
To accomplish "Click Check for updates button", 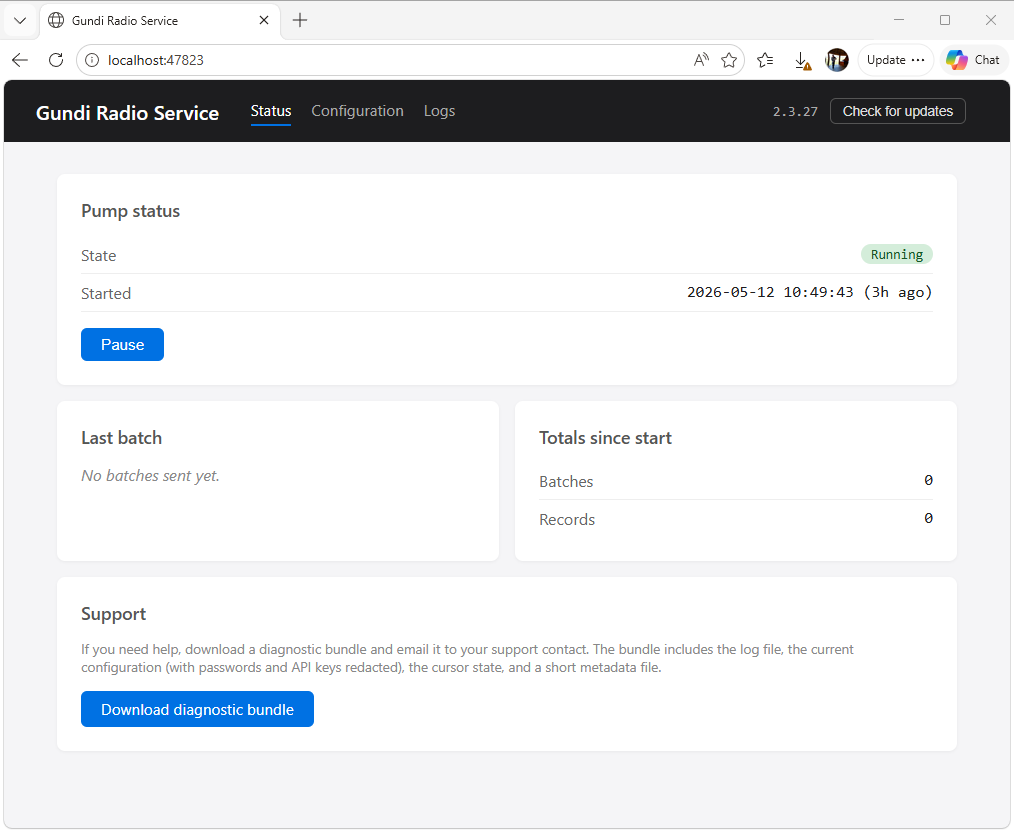I will (x=898, y=111).
